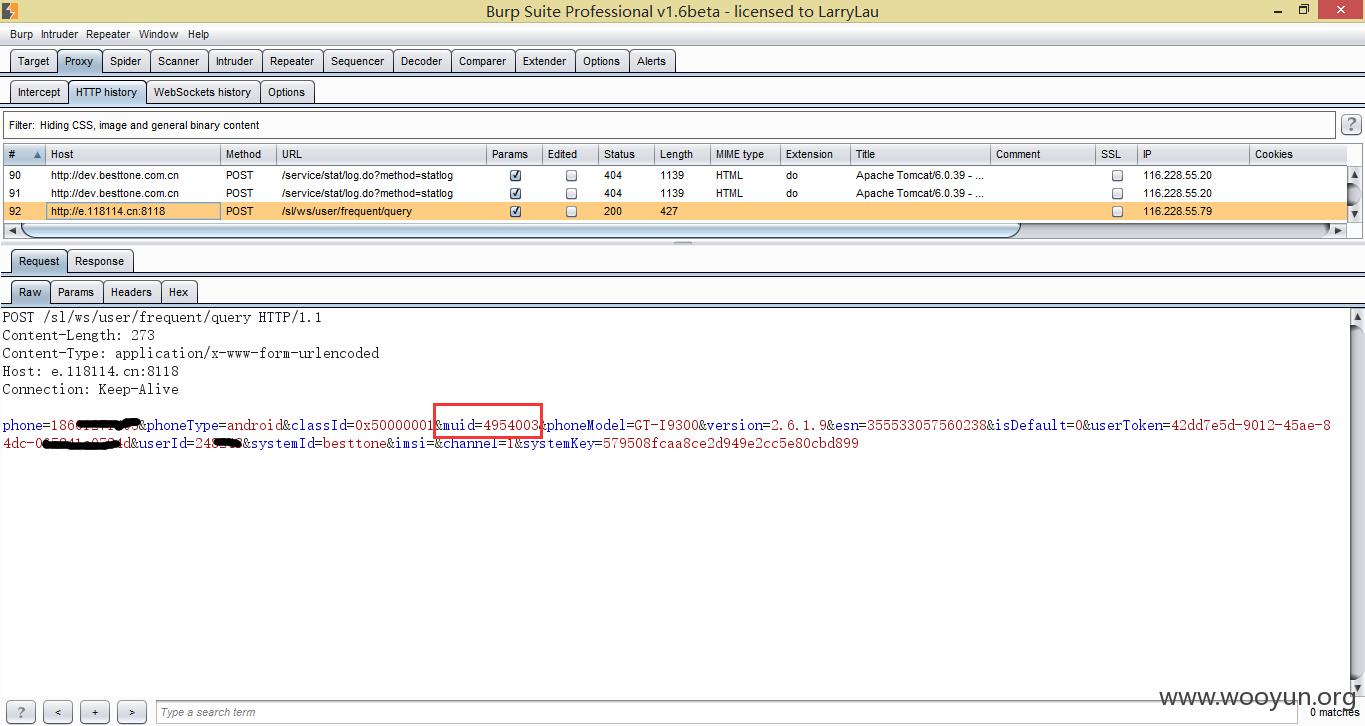Switch to the Comparer tab
1365x726 pixels.
pos(482,61)
